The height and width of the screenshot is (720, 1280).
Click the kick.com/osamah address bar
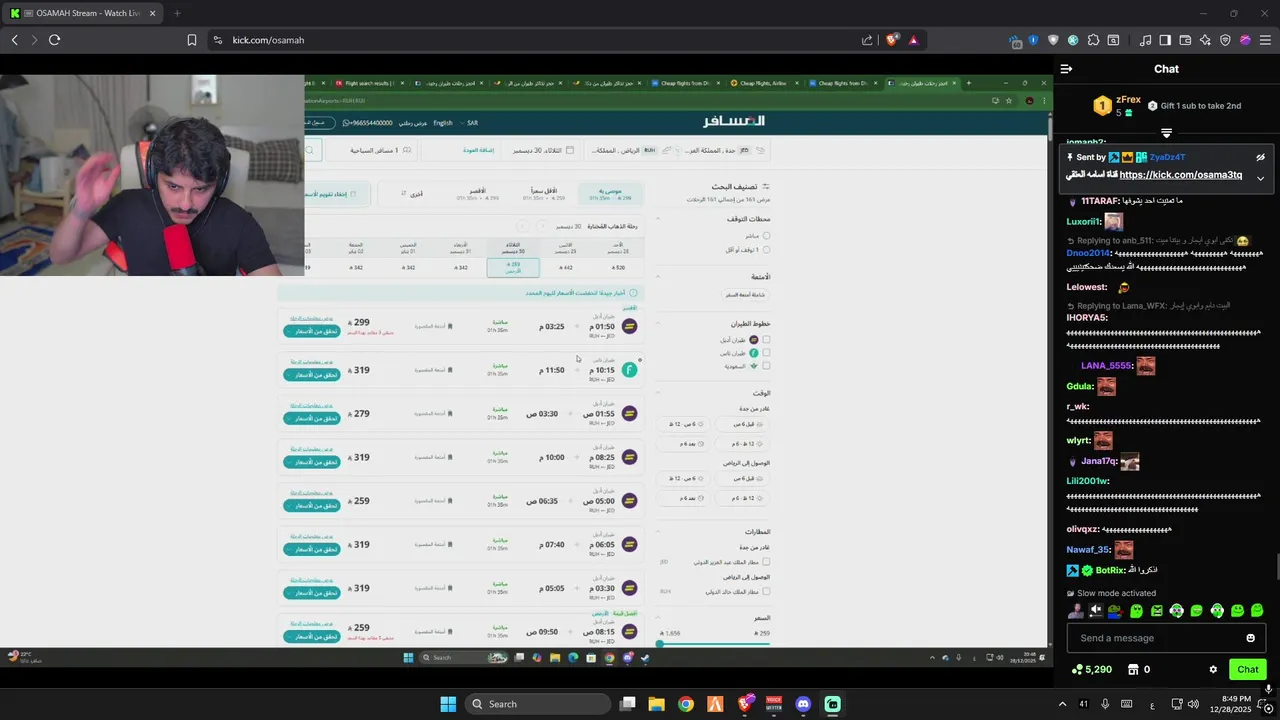[540, 40]
